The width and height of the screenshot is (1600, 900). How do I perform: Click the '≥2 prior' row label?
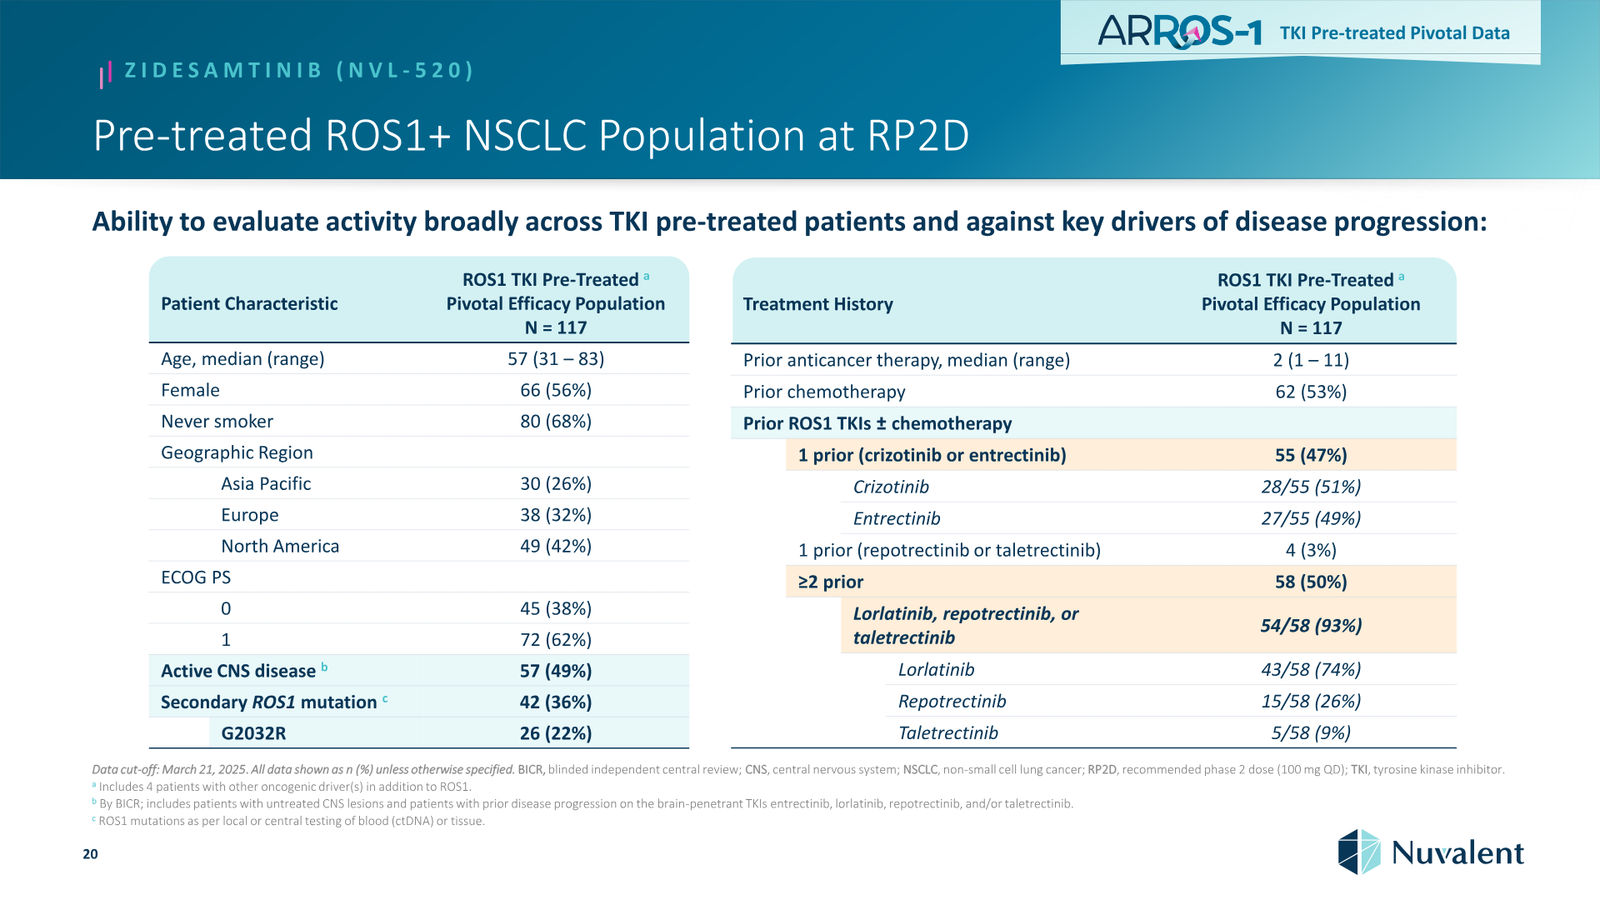[830, 582]
